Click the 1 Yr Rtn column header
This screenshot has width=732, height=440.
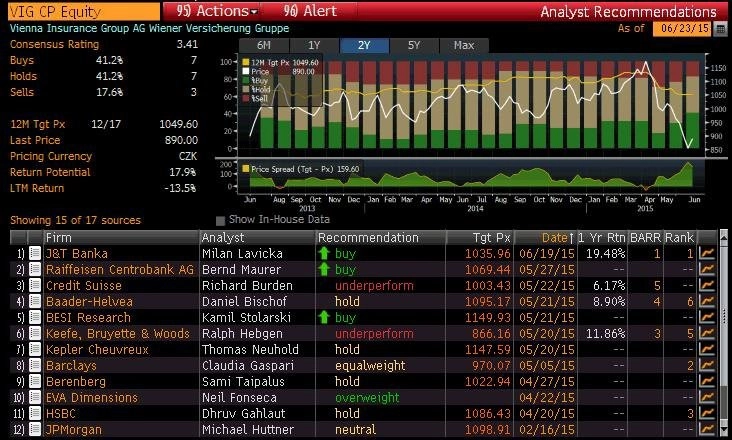point(602,237)
